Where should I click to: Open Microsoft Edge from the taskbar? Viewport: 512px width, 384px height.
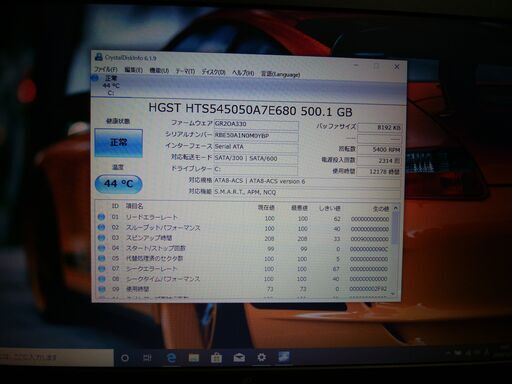pyautogui.click(x=171, y=358)
